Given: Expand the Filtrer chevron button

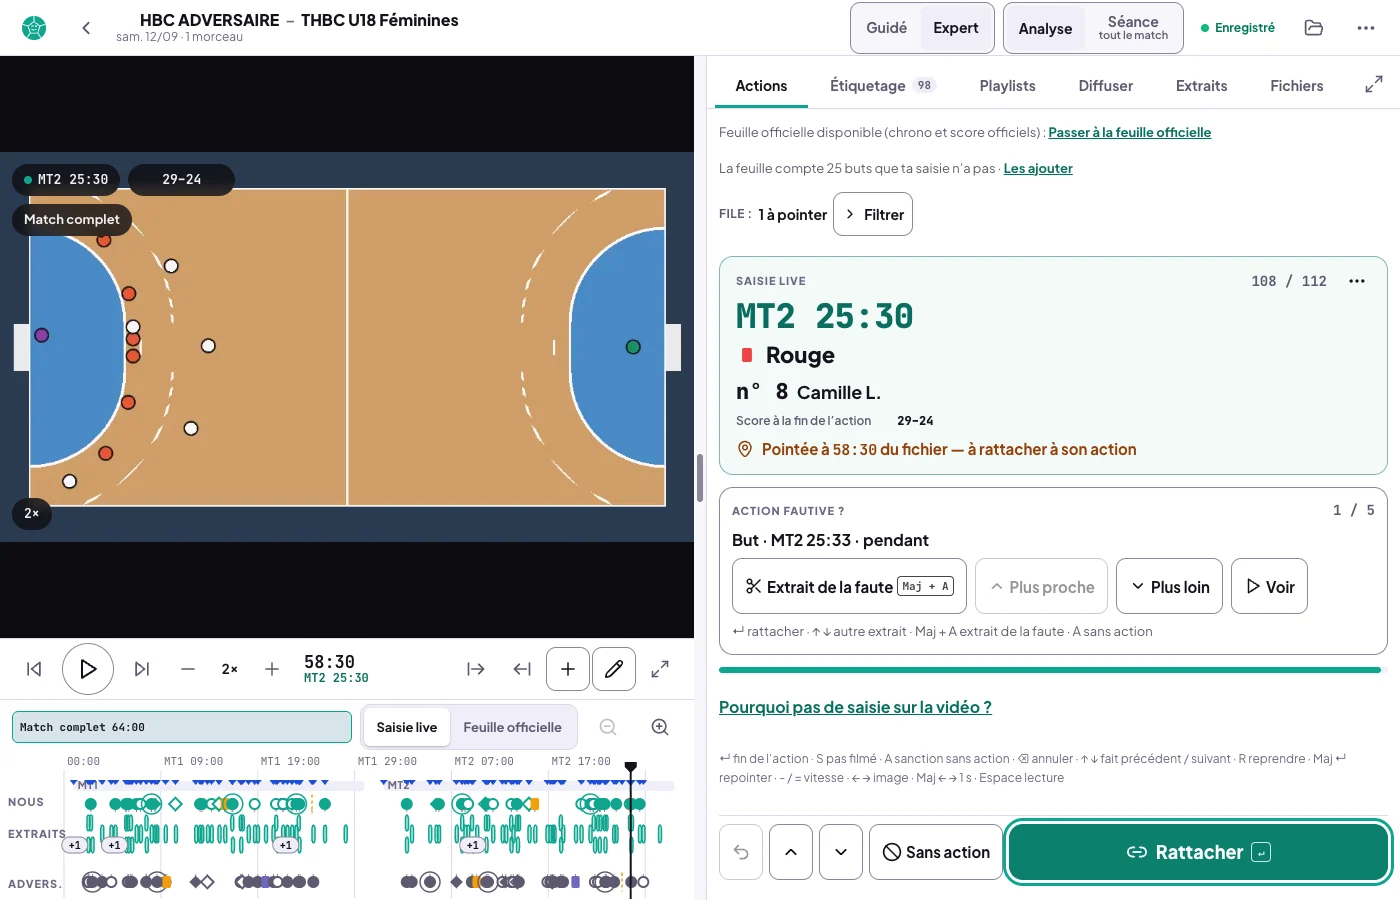Looking at the screenshot, I should [873, 214].
